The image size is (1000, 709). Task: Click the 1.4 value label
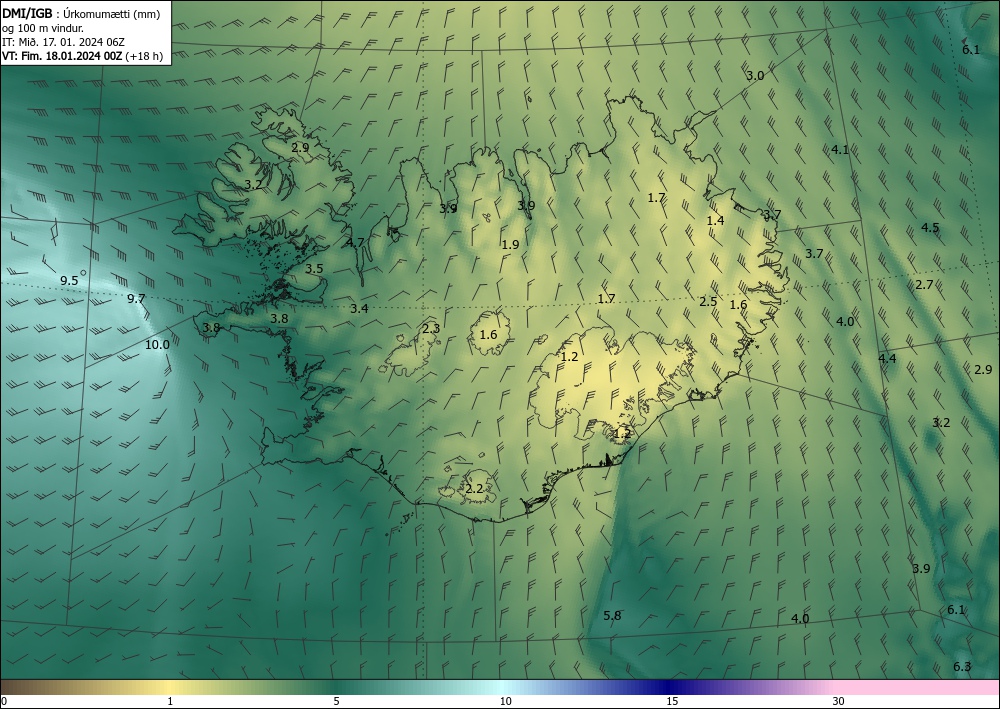pyautogui.click(x=716, y=221)
